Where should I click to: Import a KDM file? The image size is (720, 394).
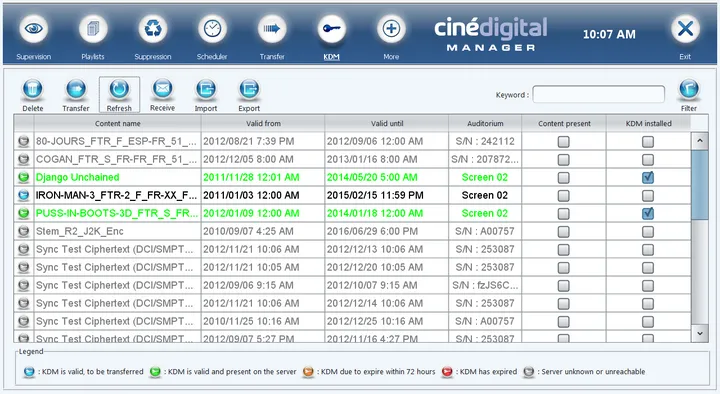206,89
